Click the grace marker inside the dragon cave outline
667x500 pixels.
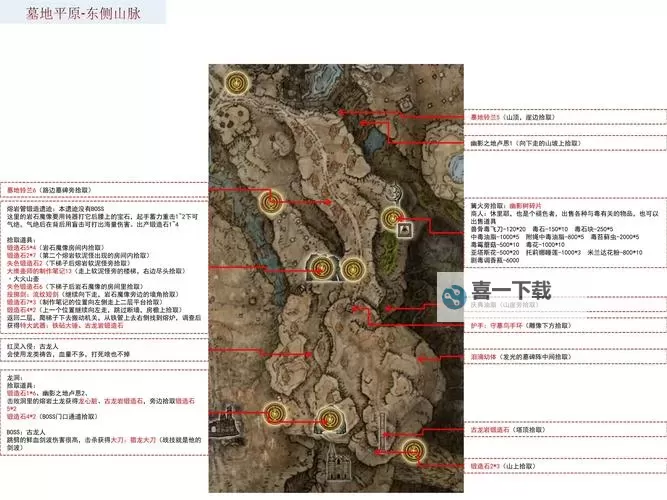pyautogui.click(x=330, y=420)
